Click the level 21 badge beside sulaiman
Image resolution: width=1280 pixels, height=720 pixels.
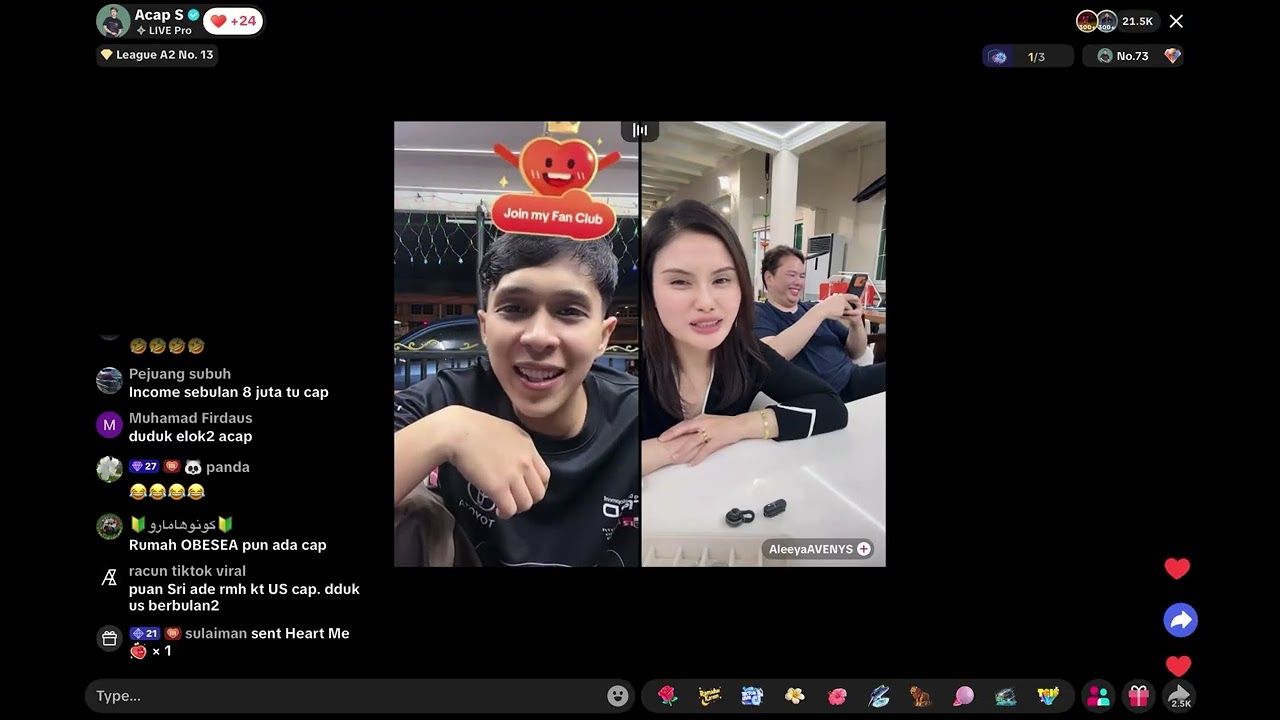(145, 633)
